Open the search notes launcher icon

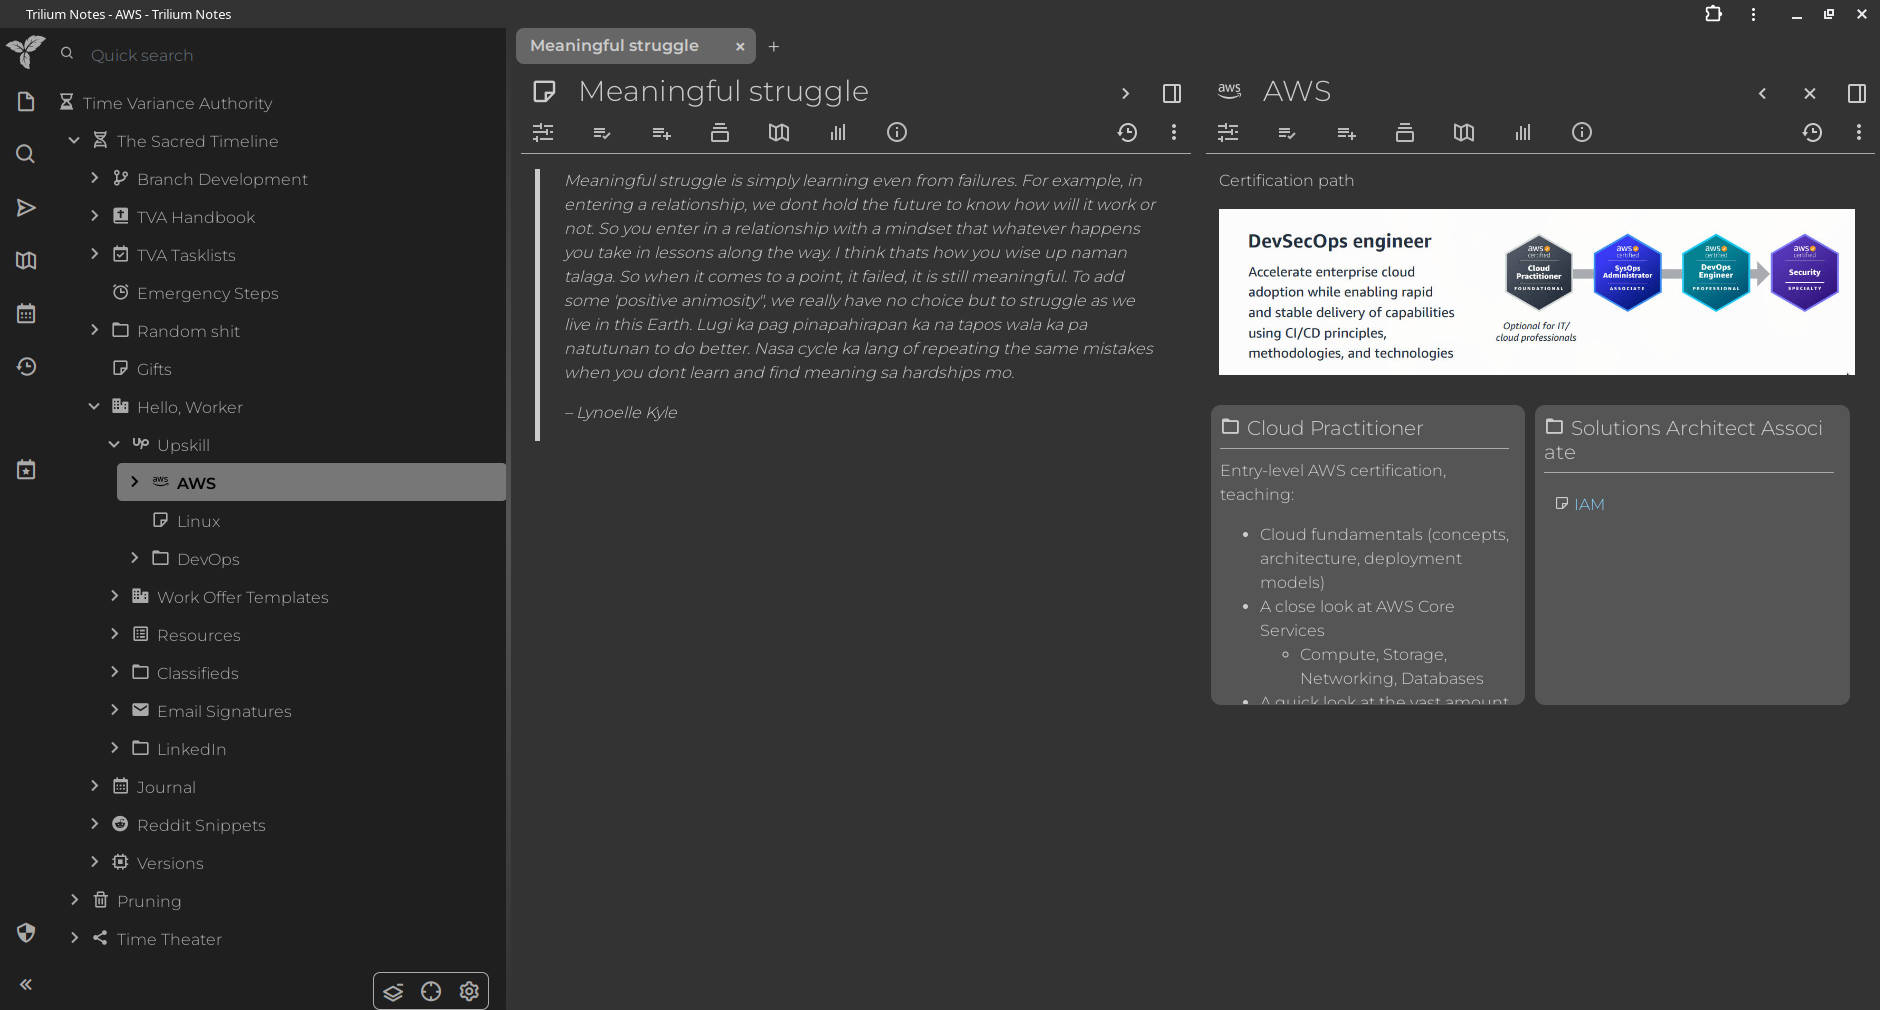pos(26,154)
